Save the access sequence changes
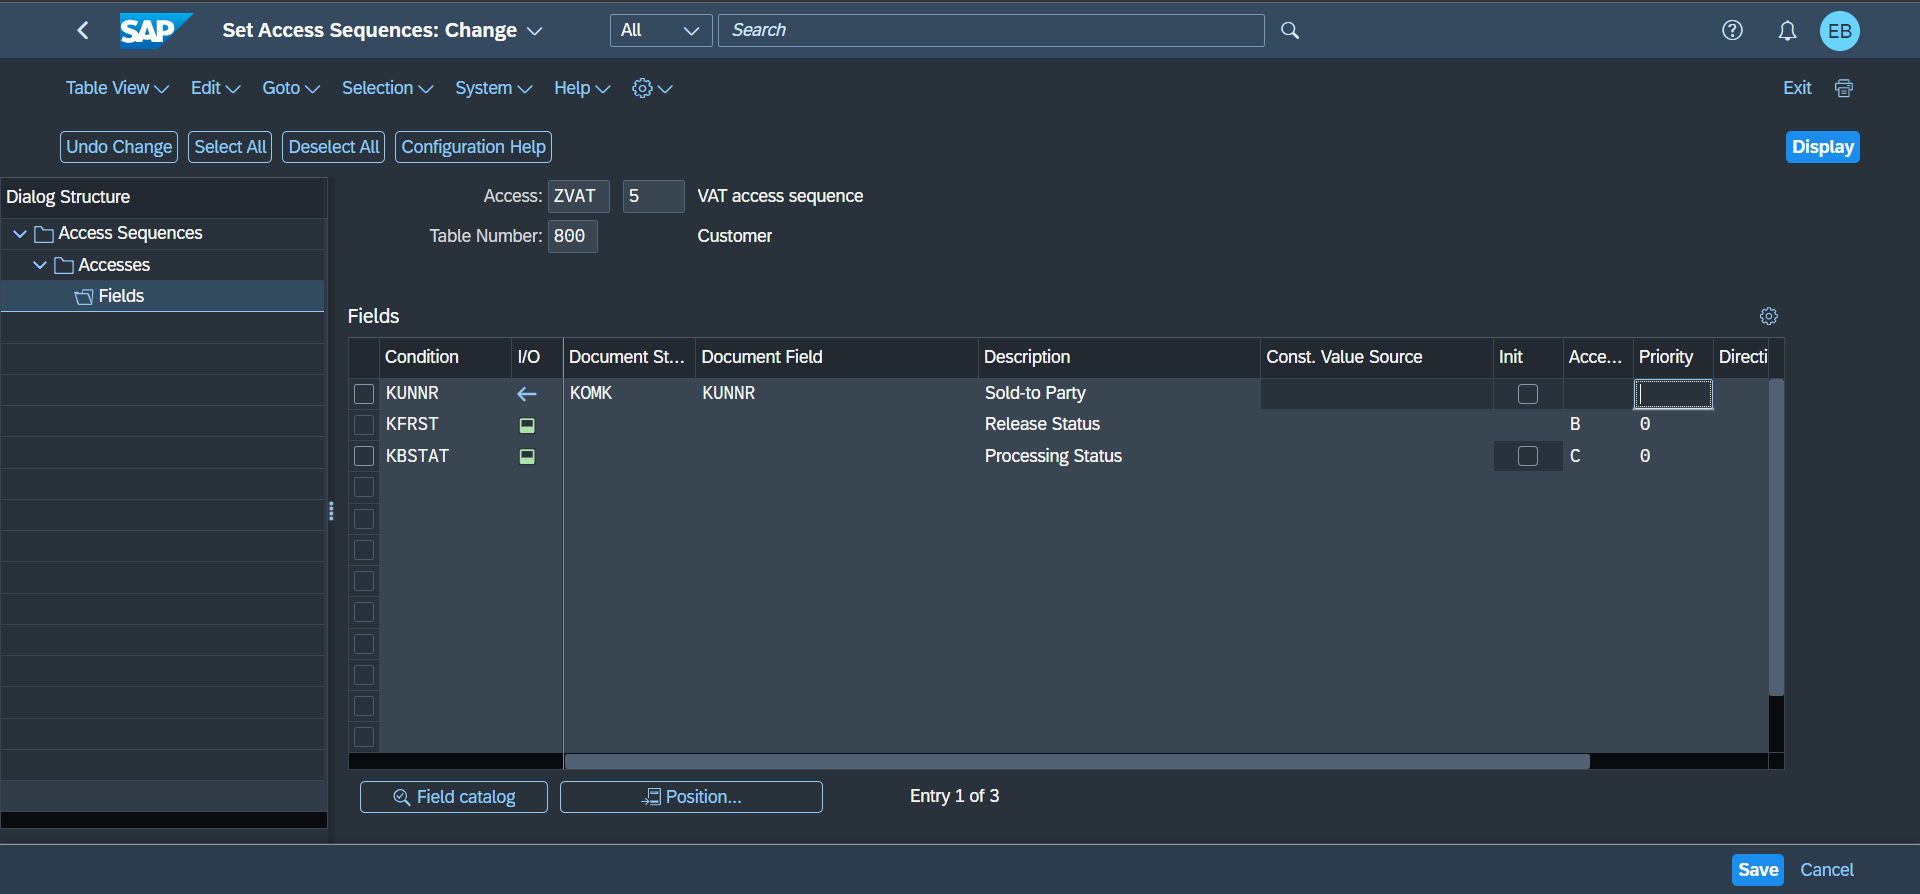 pyautogui.click(x=1758, y=870)
